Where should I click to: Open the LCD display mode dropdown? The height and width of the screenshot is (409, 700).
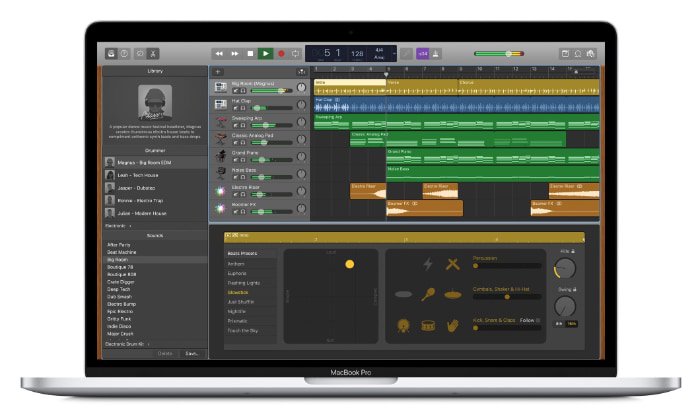pos(394,54)
